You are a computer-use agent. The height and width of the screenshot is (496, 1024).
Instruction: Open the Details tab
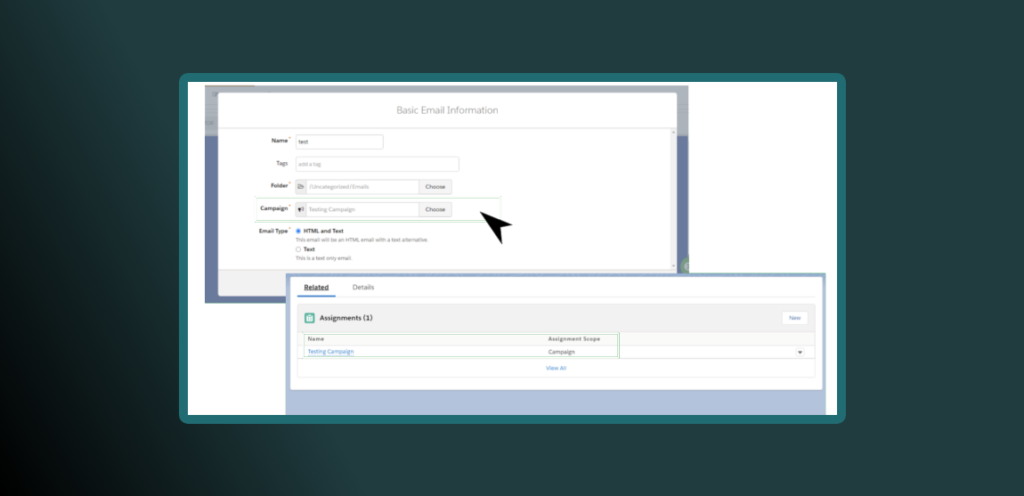point(363,288)
